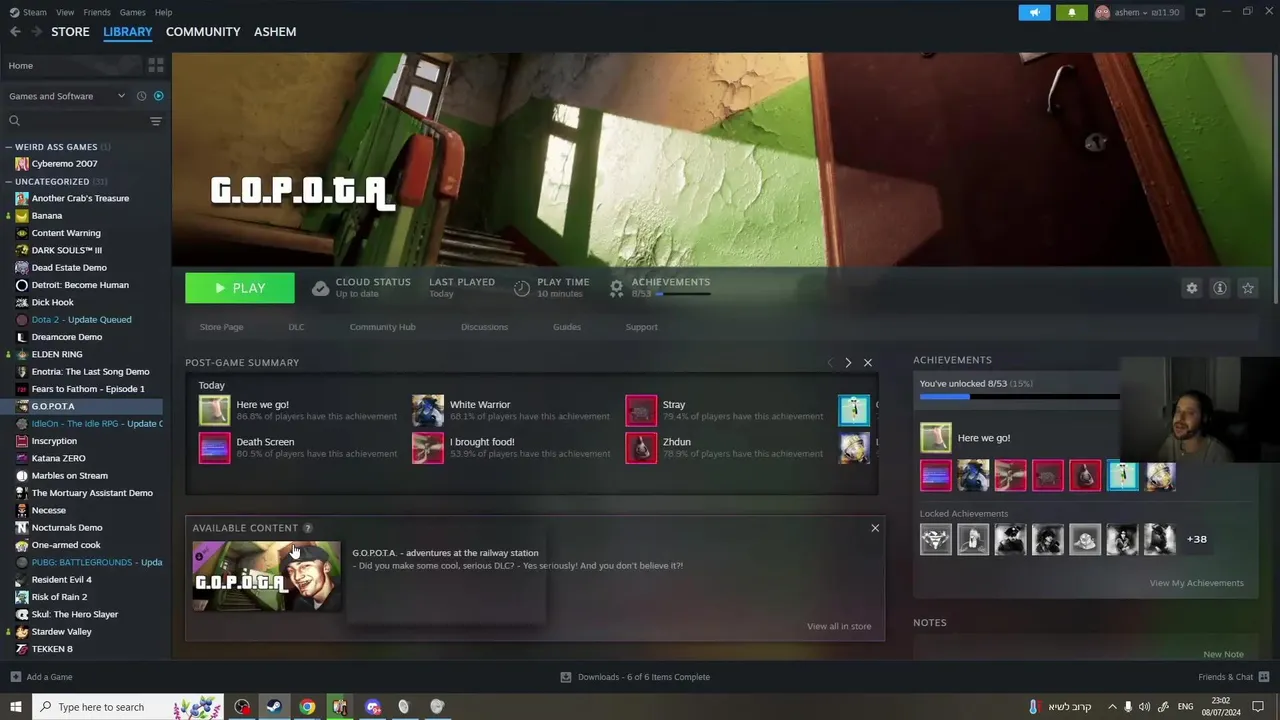Close the Post-Game Summary panel
The image size is (1280, 720).
click(868, 363)
